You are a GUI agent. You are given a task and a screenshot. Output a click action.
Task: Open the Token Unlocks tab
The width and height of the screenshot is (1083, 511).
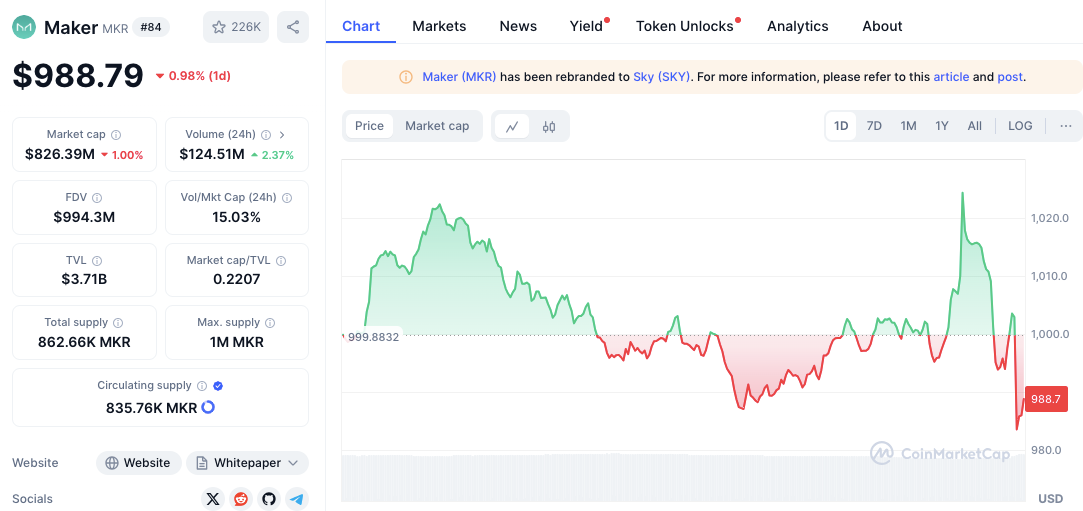point(684,26)
